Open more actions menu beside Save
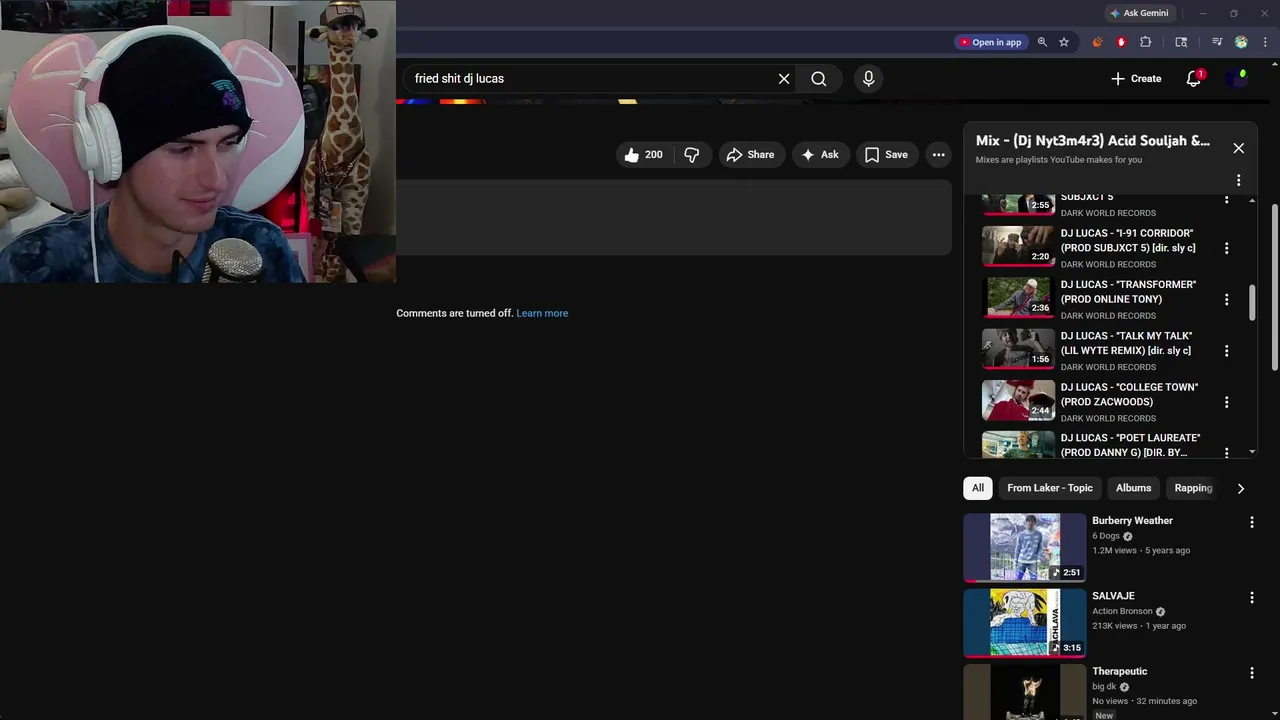The image size is (1280, 720). click(x=938, y=155)
